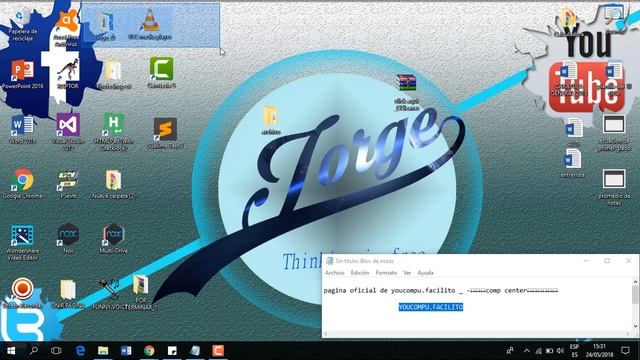Switch to Camtasia recorder in taskbar
The width and height of the screenshot is (640, 360).
coord(218,351)
